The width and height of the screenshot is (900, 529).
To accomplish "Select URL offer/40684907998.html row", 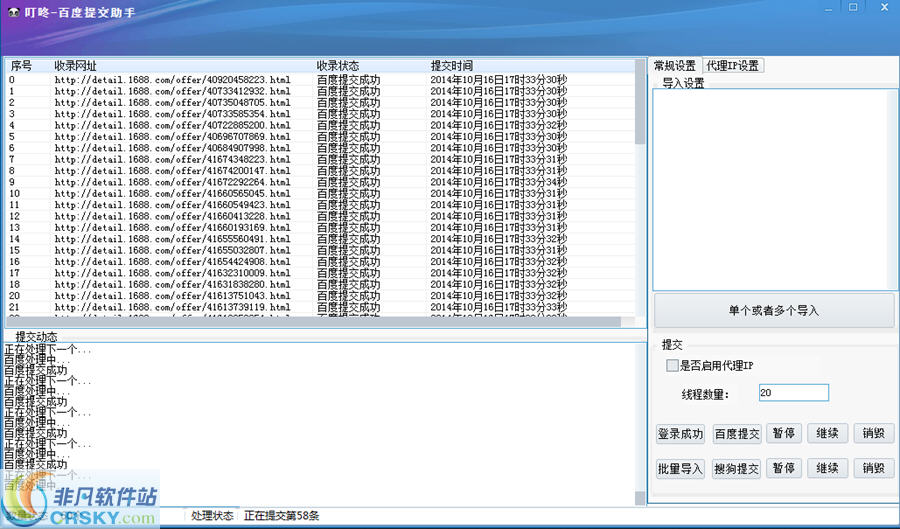I will [320, 148].
